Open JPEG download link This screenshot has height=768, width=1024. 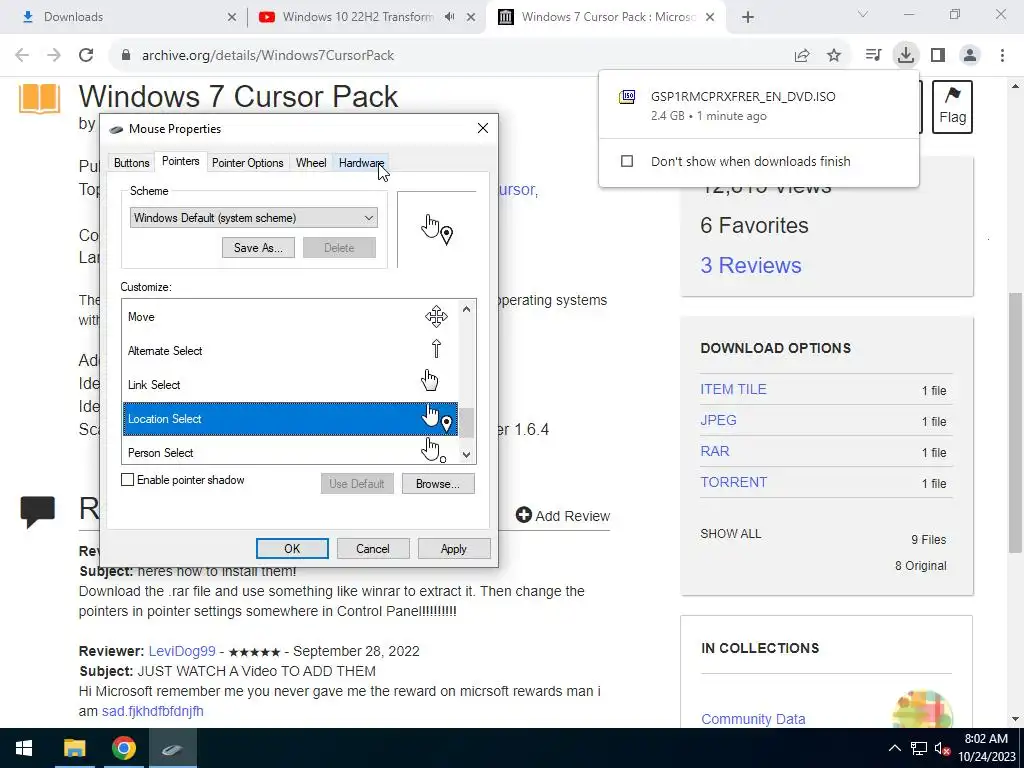pos(718,420)
